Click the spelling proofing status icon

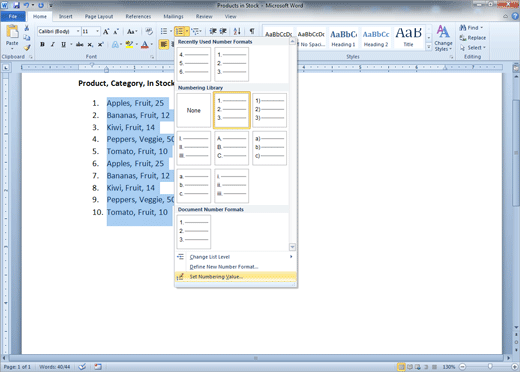tap(82, 367)
